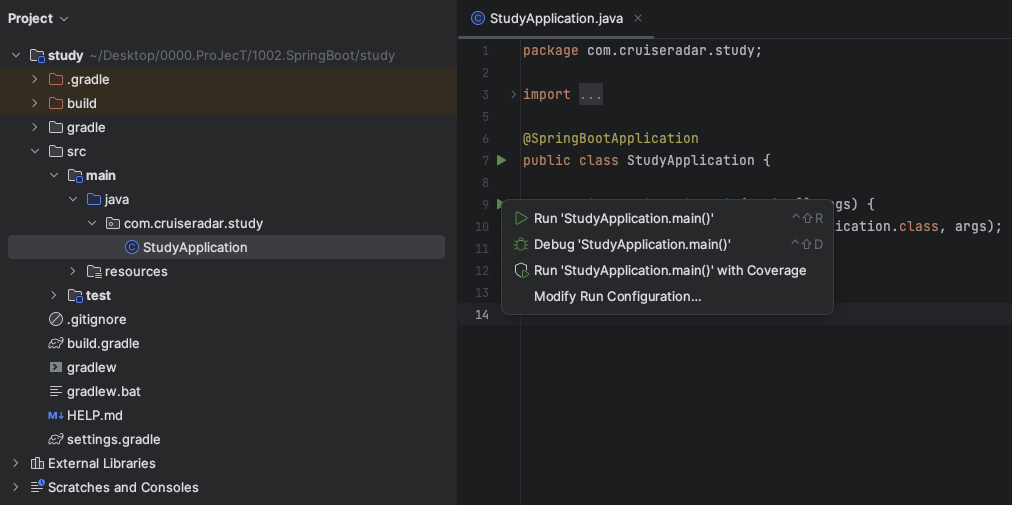This screenshot has width=1012, height=505.
Task: Click the External Libraries icon
Action: tap(37, 463)
